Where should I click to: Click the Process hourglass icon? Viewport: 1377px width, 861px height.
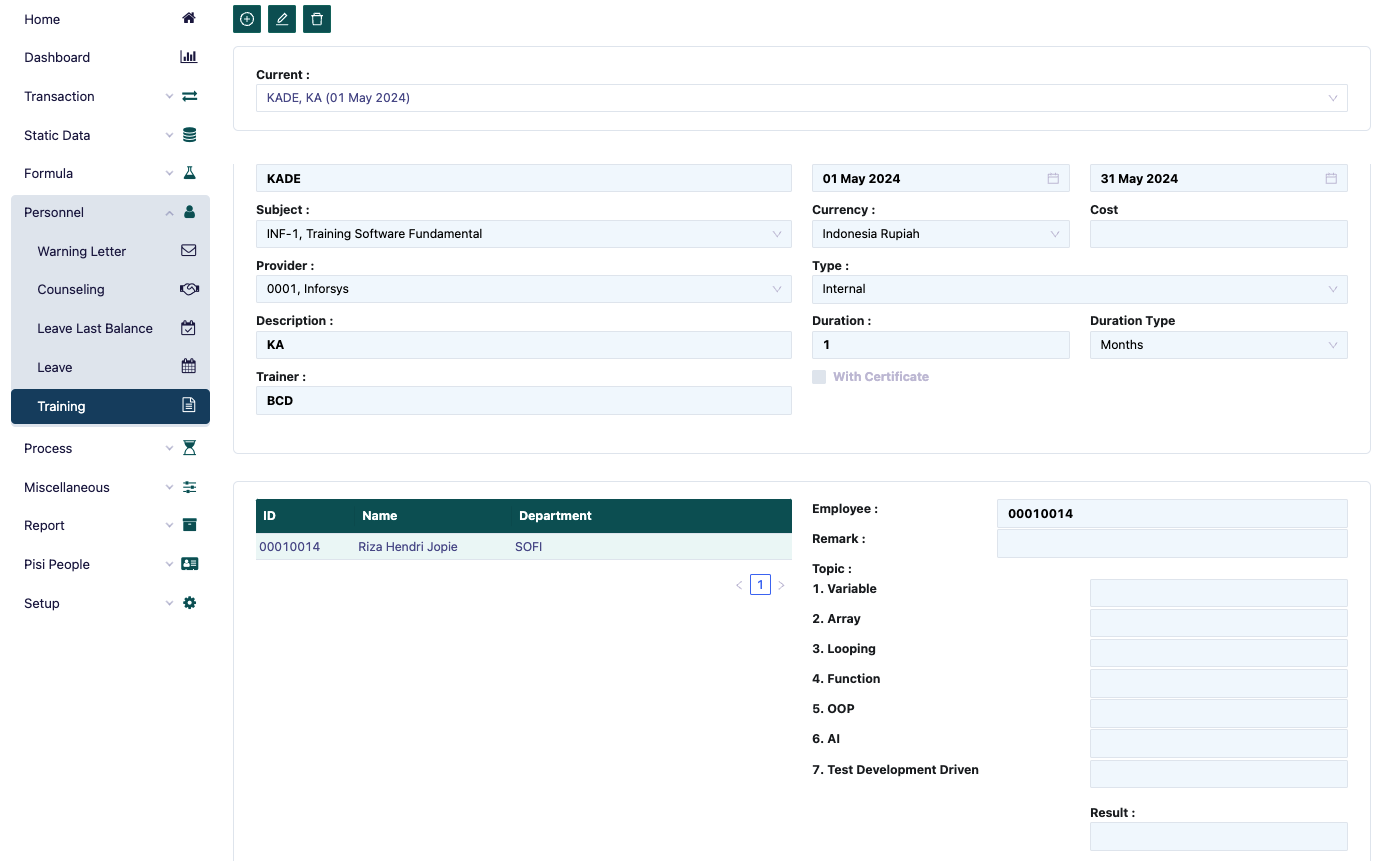pos(188,448)
